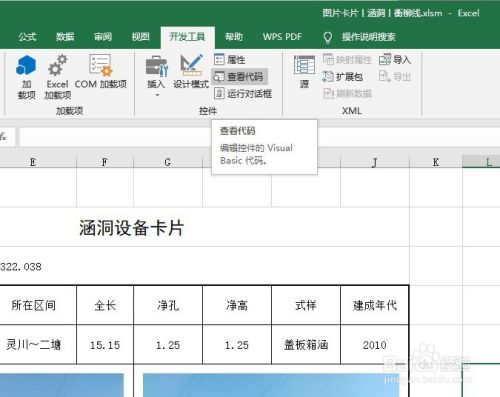Screen dimensions: 500x397
Task: Switch to the 数据 ribbon tab
Action: 65,37
